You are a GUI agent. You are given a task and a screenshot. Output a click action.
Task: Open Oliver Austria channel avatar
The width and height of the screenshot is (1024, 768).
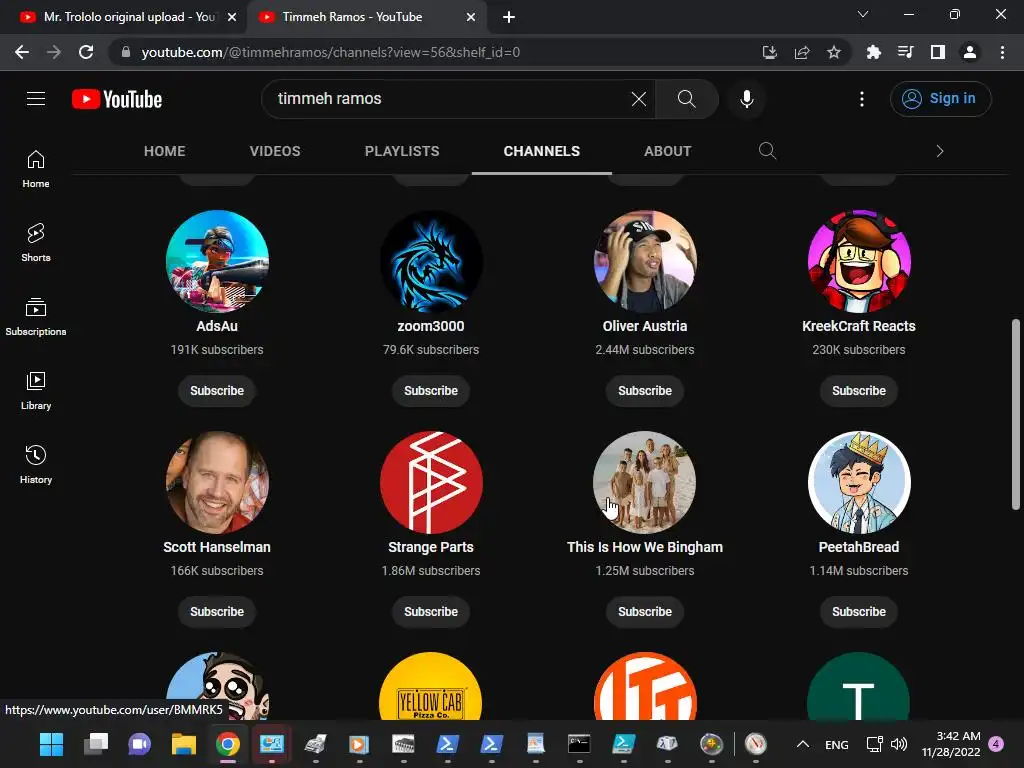point(645,261)
